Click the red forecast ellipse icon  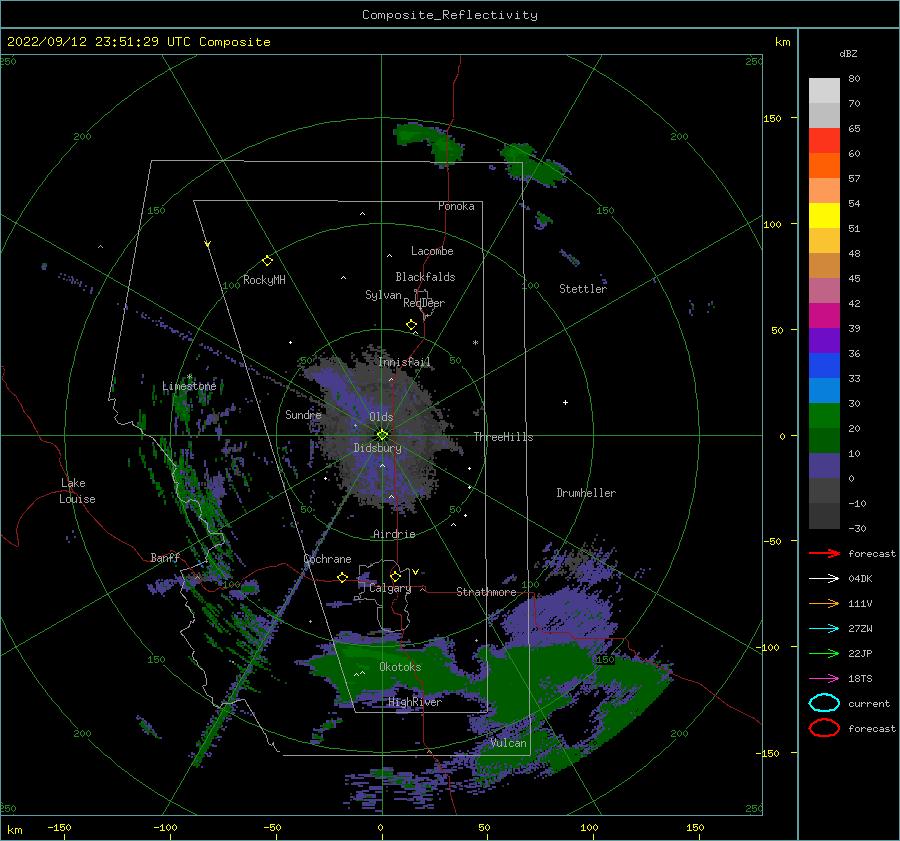[x=824, y=728]
